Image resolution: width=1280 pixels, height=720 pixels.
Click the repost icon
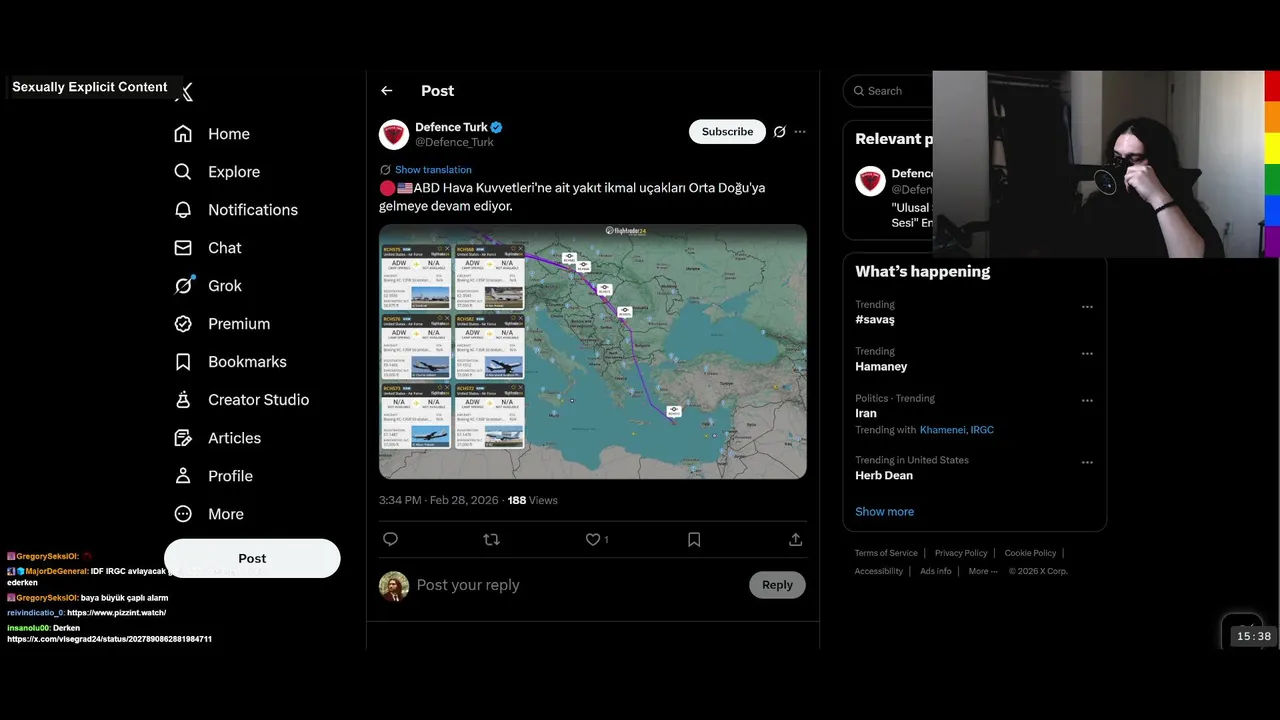[x=491, y=539]
